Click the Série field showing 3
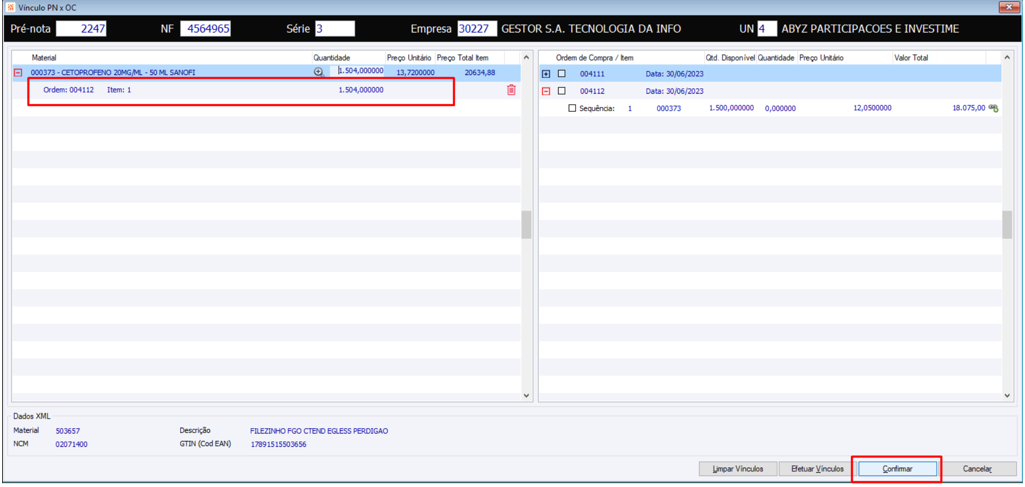The width and height of the screenshot is (1025, 487). [x=335, y=29]
